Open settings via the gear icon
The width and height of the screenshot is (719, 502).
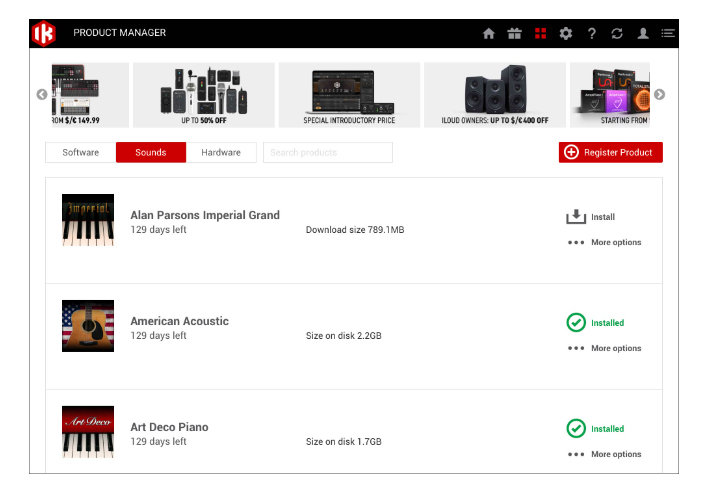[x=566, y=34]
